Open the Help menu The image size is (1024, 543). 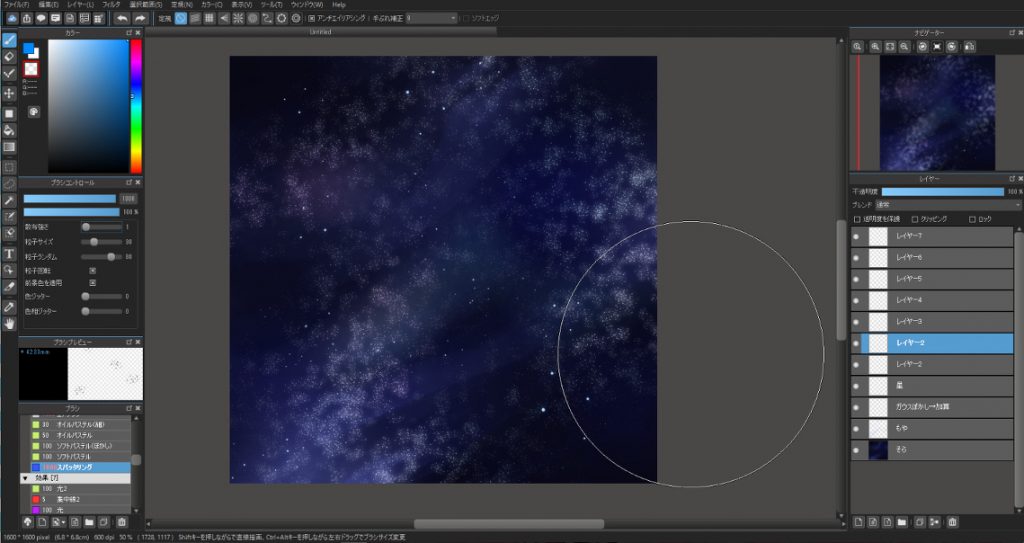339,5
